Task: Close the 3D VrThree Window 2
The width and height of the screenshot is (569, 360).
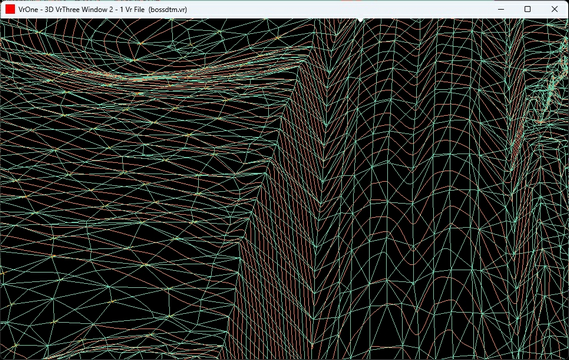Action: [554, 9]
